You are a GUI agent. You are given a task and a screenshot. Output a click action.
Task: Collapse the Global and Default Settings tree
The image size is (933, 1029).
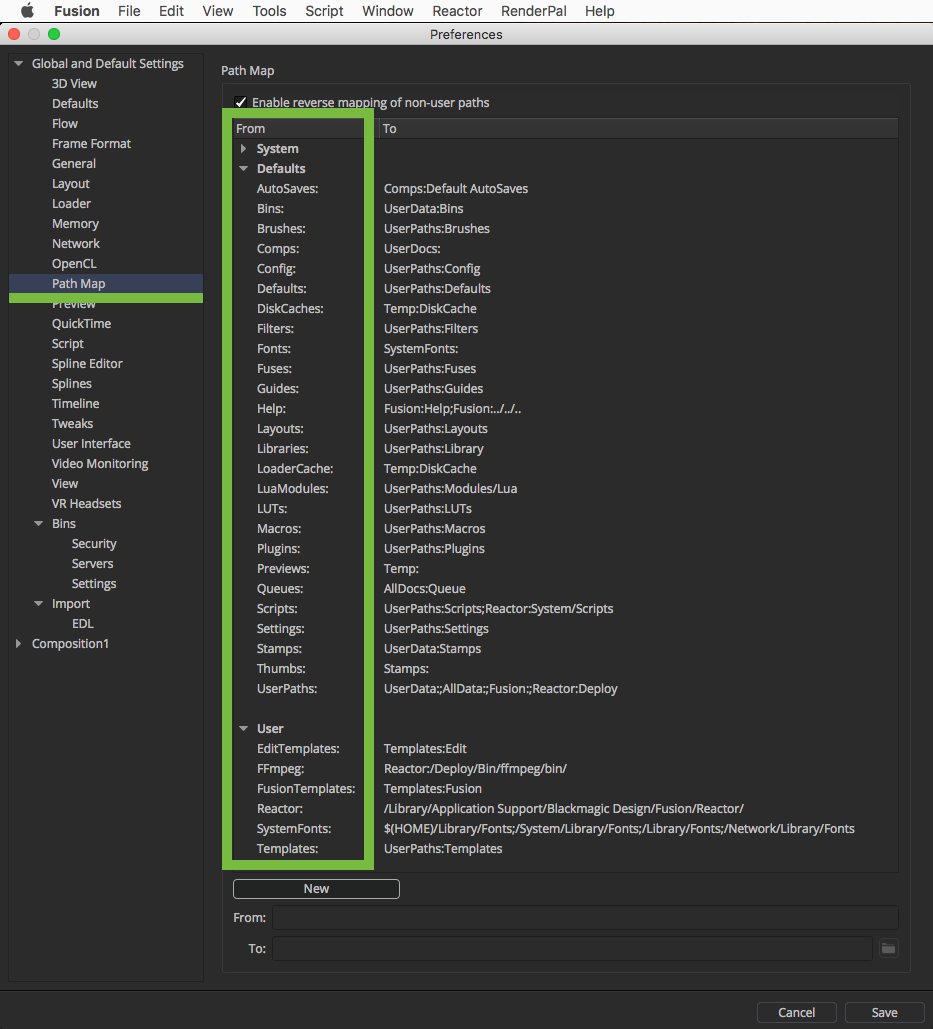coord(18,64)
